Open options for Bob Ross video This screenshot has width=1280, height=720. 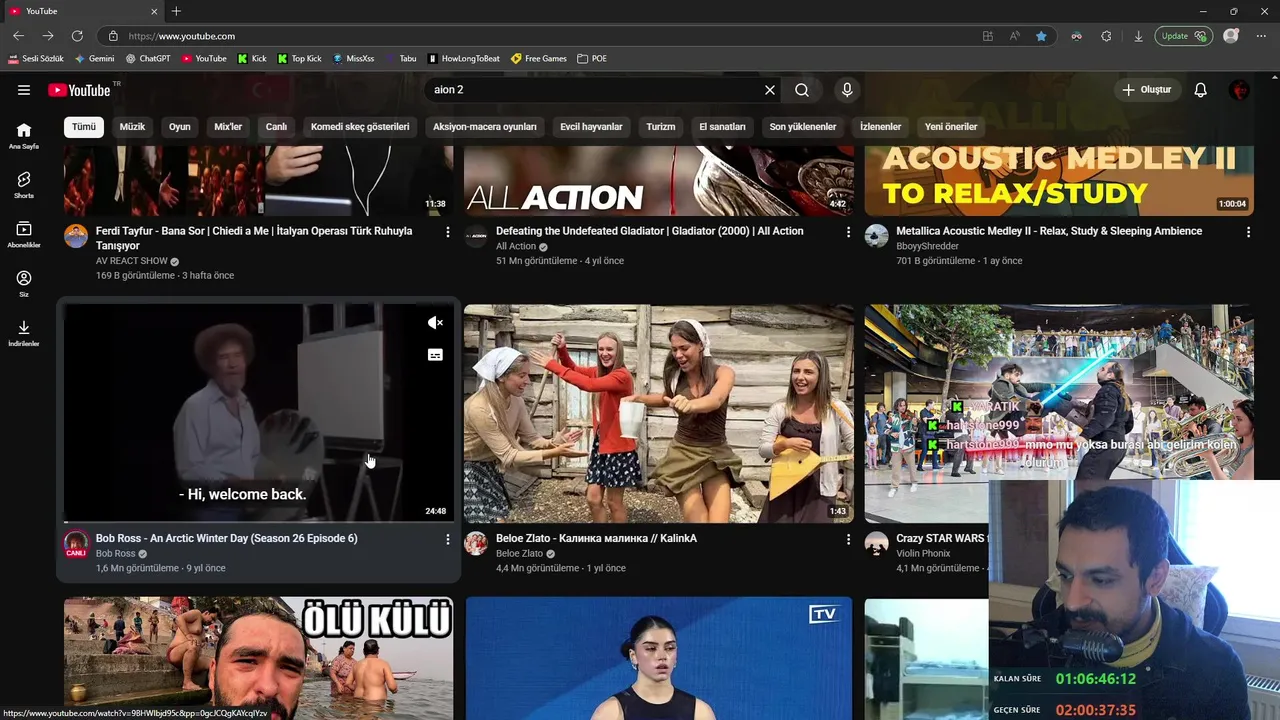point(447,539)
